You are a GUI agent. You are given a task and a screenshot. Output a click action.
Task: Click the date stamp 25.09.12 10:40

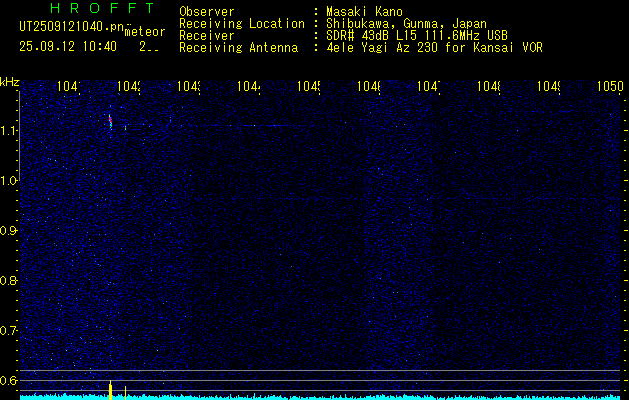pyautogui.click(x=68, y=47)
